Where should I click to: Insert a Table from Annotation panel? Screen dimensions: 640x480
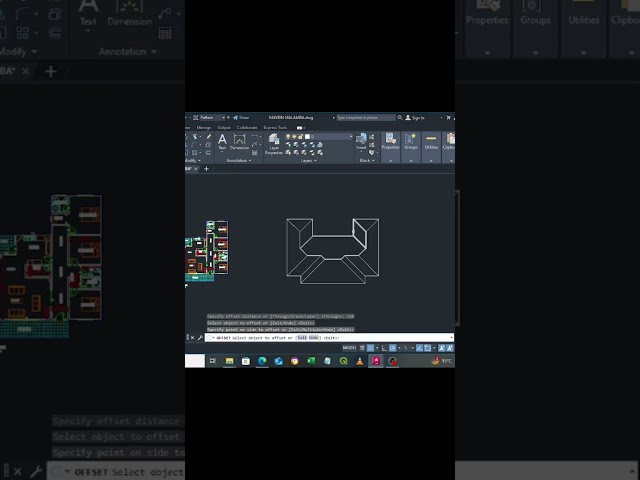pyautogui.click(x=255, y=153)
